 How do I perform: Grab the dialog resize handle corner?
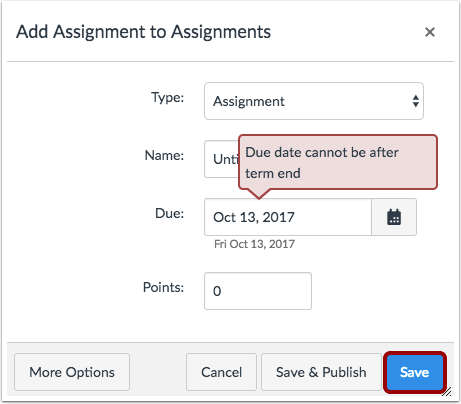(447, 392)
